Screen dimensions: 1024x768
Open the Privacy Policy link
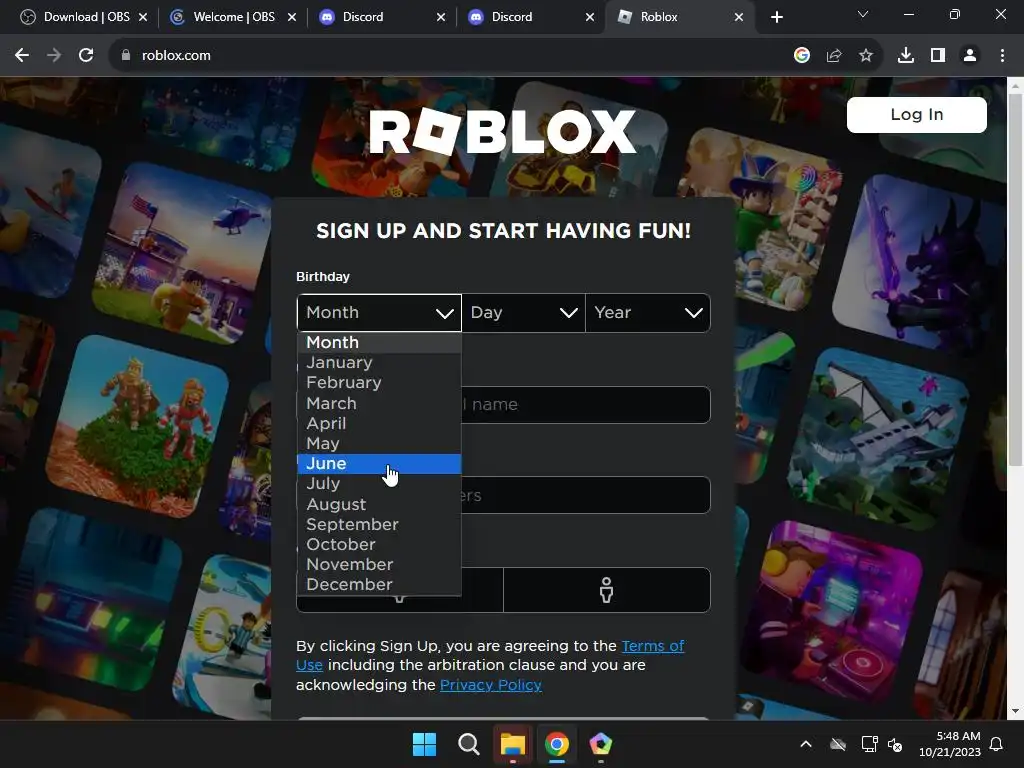[x=490, y=685]
